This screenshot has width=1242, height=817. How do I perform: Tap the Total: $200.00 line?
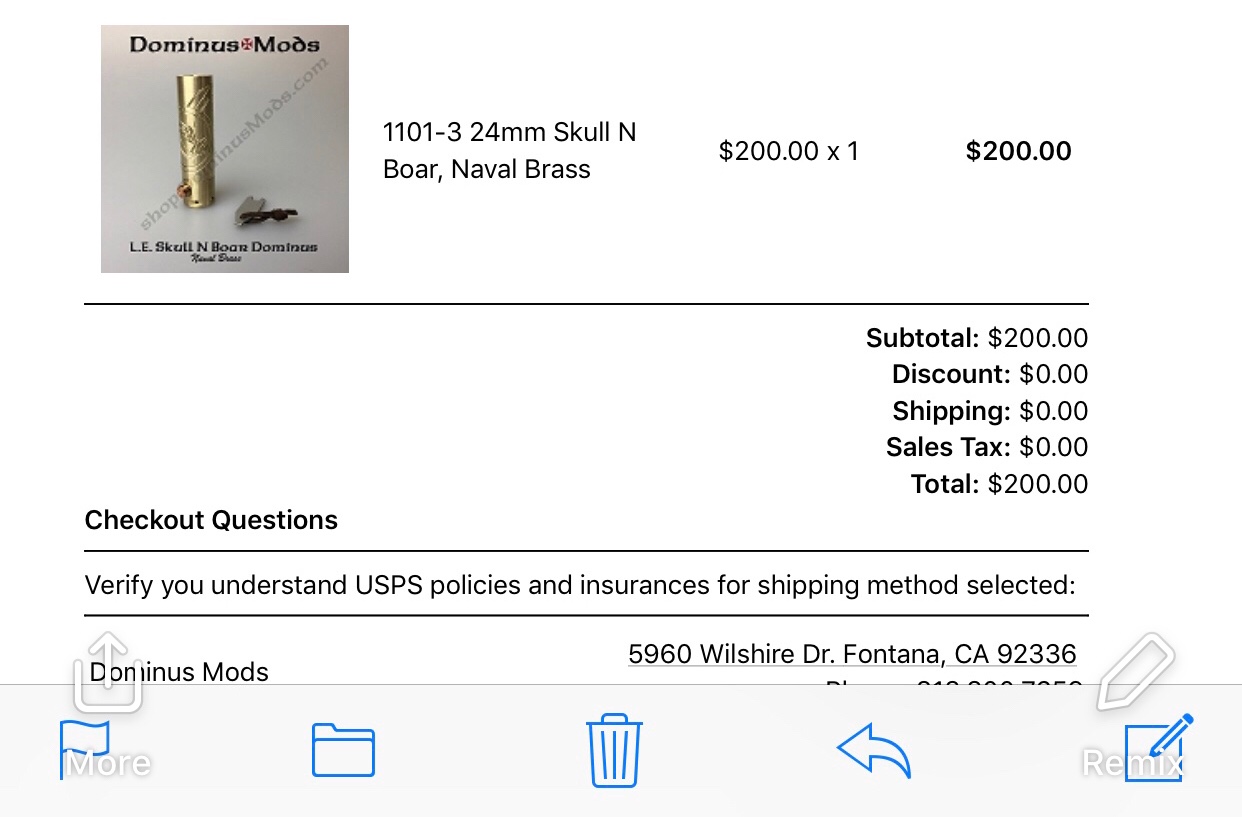[999, 484]
